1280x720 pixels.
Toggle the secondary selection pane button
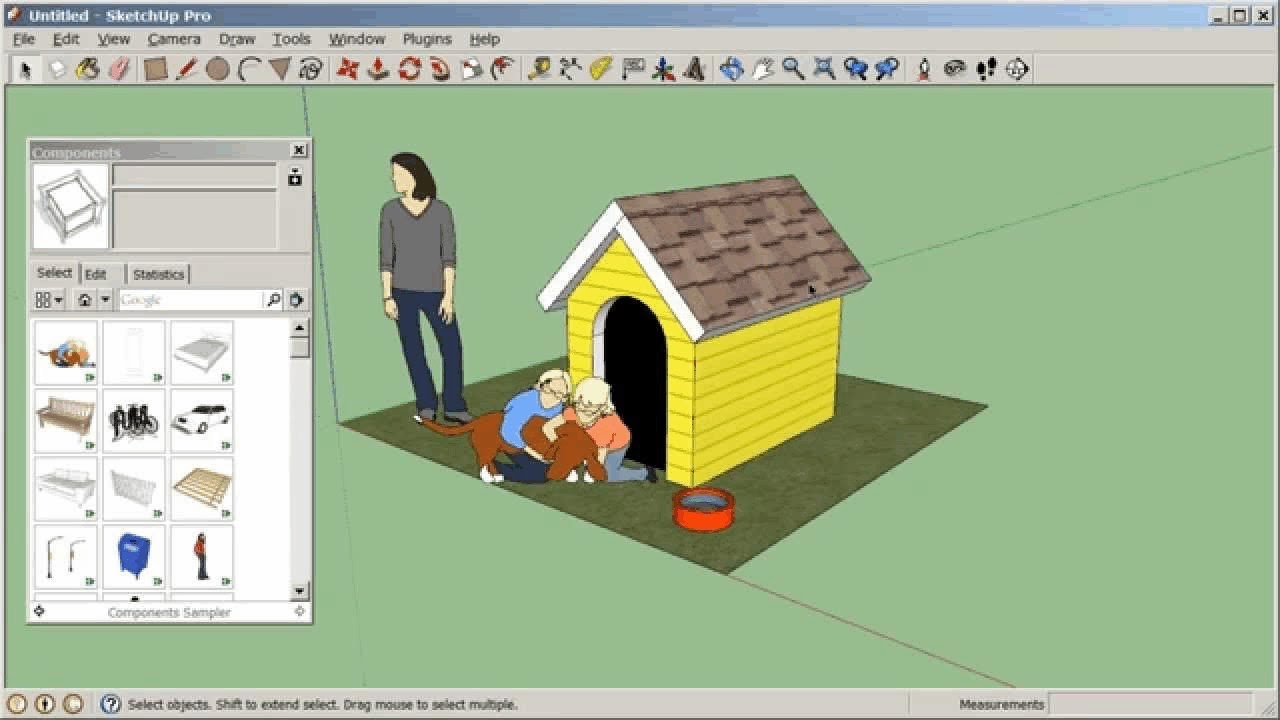(294, 178)
